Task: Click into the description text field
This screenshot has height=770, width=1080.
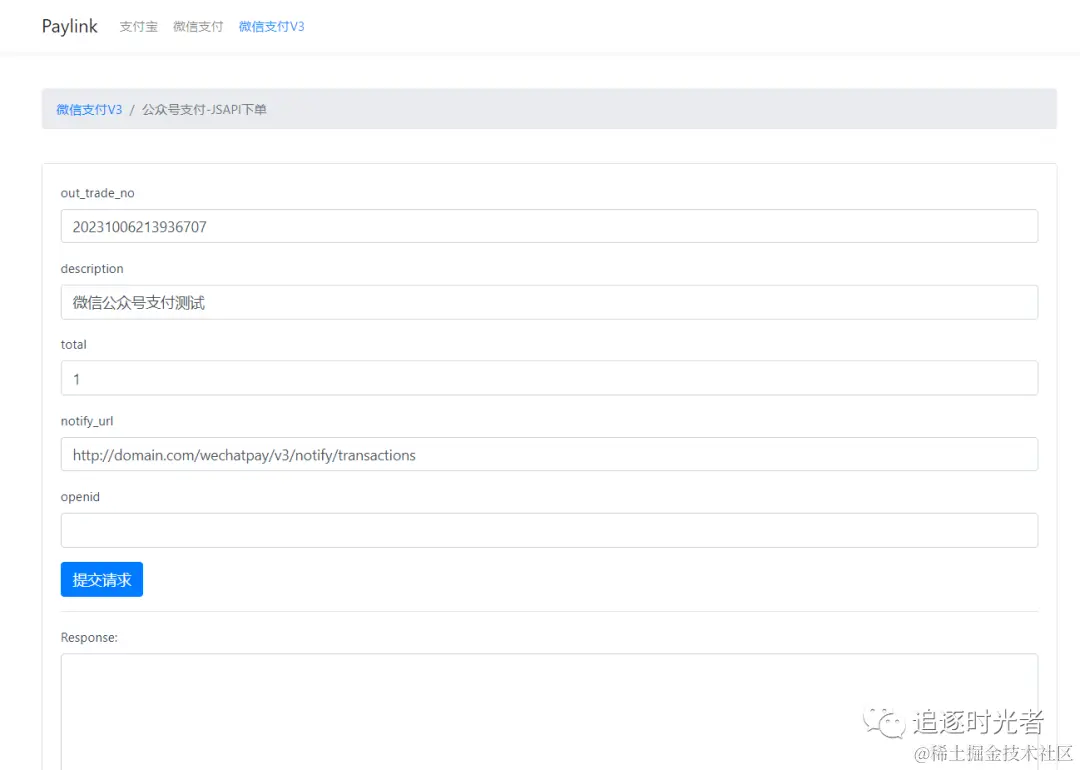Action: click(549, 302)
